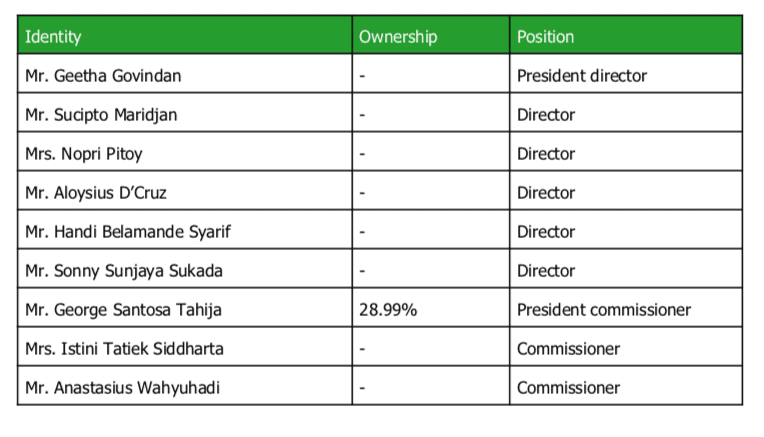The height and width of the screenshot is (437, 764).
Task: Click Director cell for Sonny Sunjaya Sukada
Action: pos(626,268)
